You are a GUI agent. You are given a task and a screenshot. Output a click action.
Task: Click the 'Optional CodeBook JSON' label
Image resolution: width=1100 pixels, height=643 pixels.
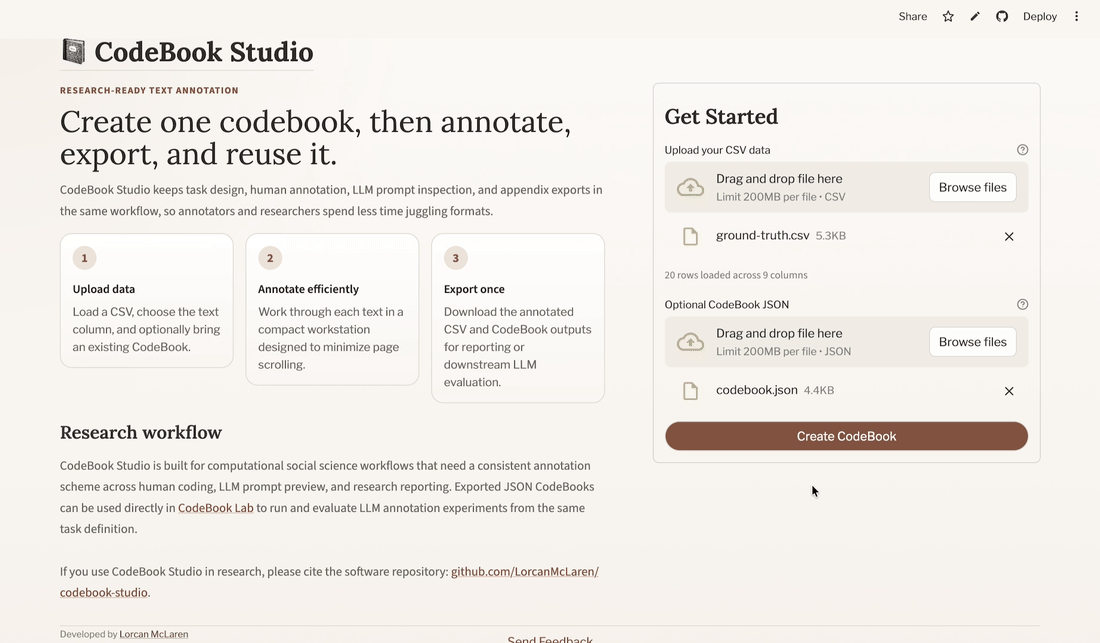(x=727, y=304)
